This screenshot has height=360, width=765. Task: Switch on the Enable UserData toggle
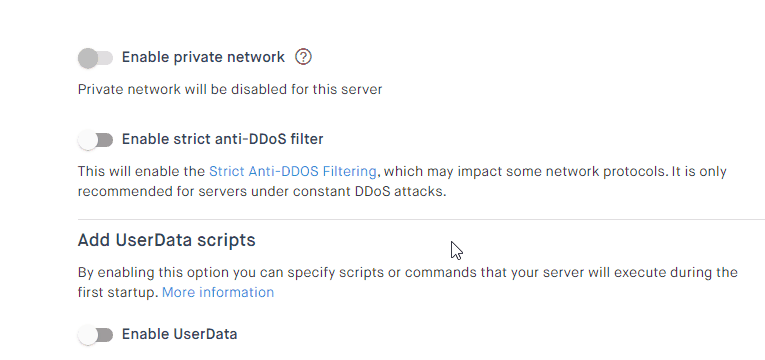coord(96,335)
